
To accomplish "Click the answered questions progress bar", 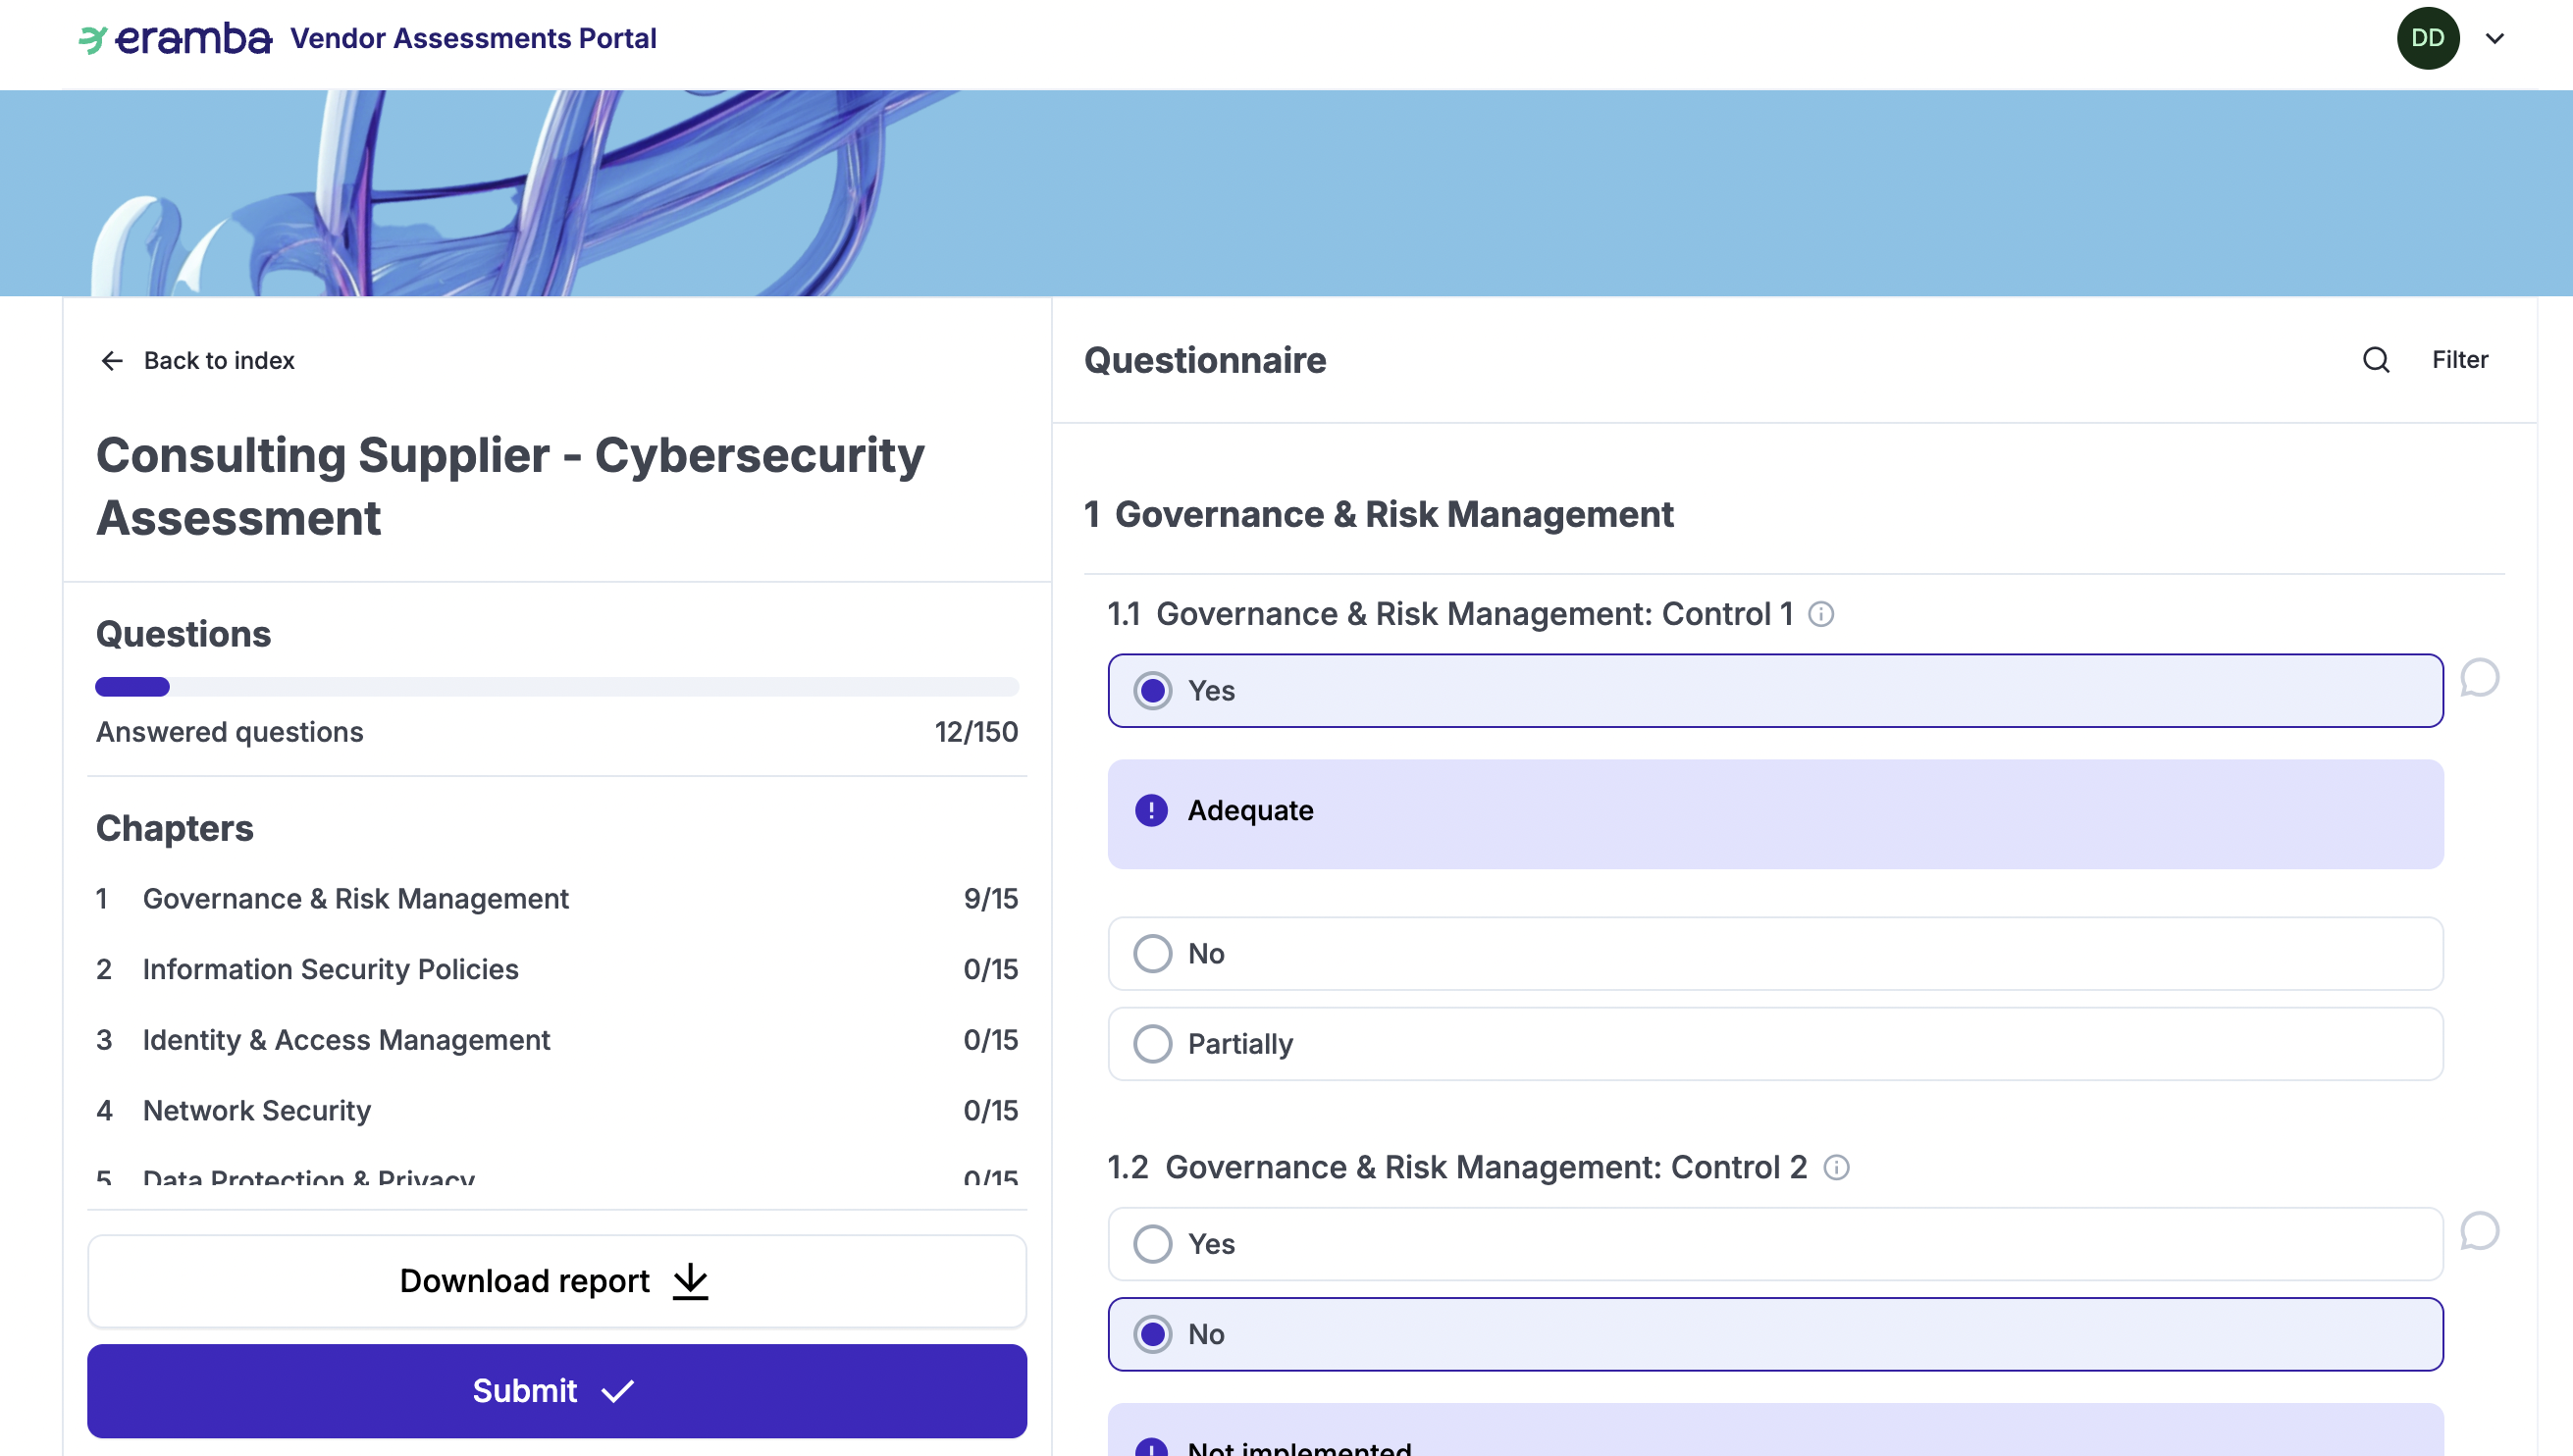I will (556, 687).
